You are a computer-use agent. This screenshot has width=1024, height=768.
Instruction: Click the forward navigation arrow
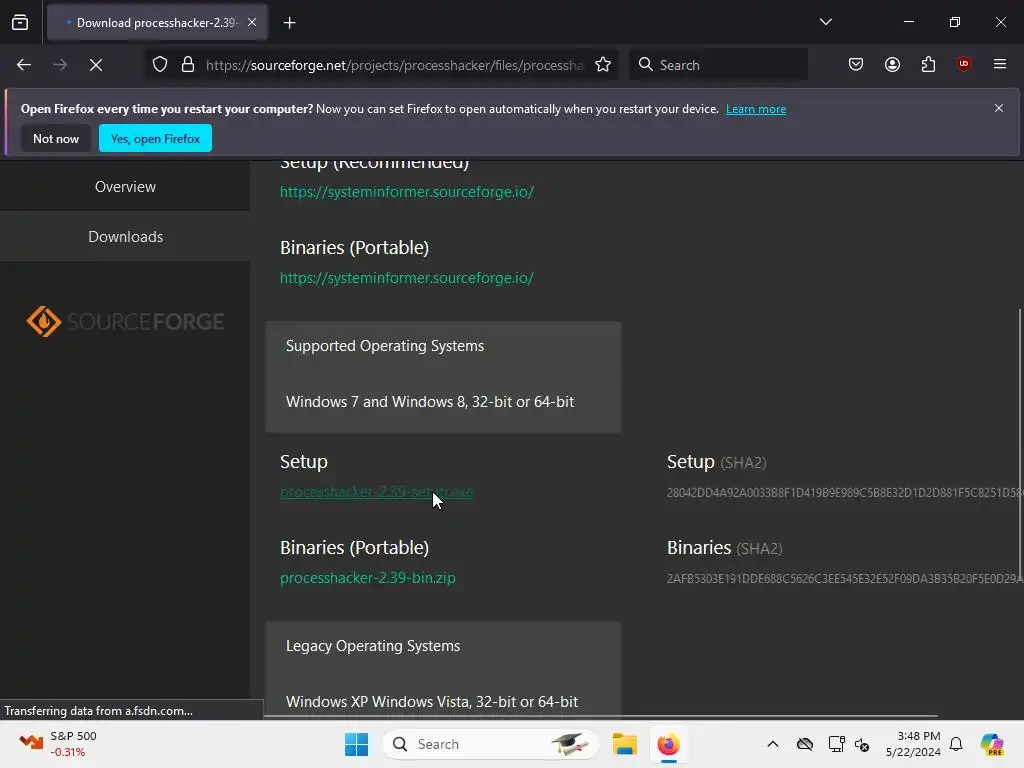(x=60, y=65)
